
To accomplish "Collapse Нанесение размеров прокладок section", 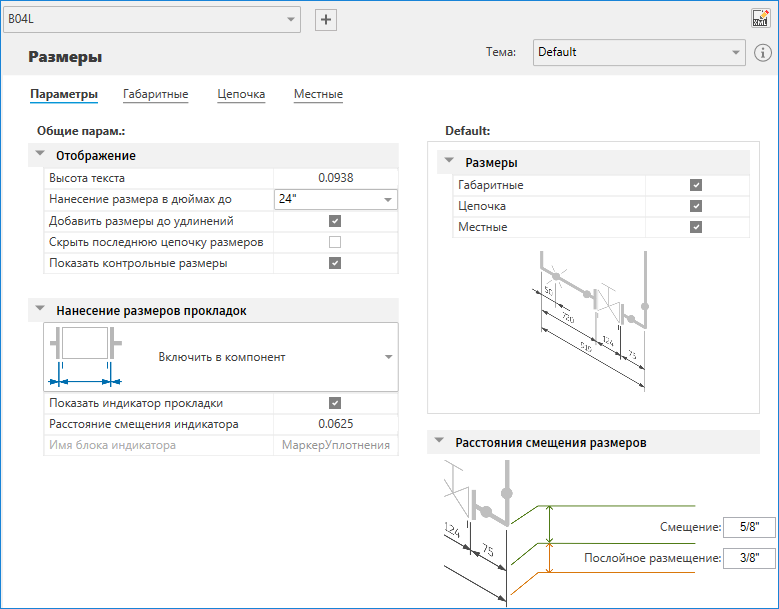I will (40, 309).
